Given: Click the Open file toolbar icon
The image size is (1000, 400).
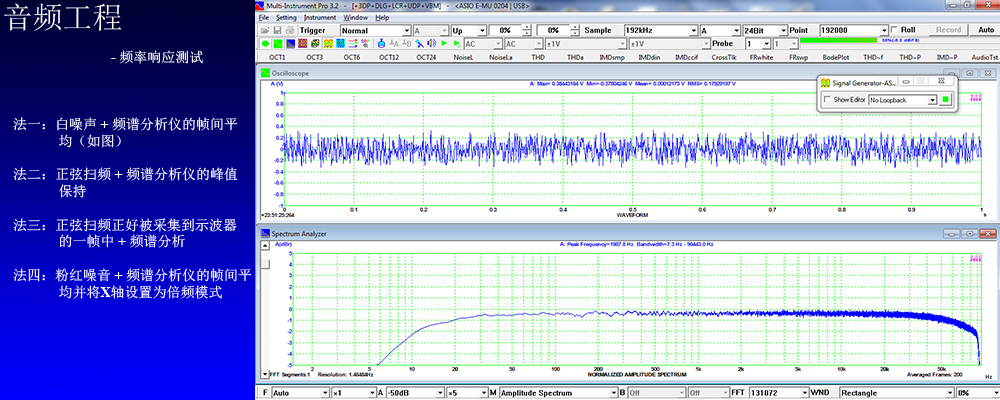Looking at the screenshot, I should coord(265,30).
